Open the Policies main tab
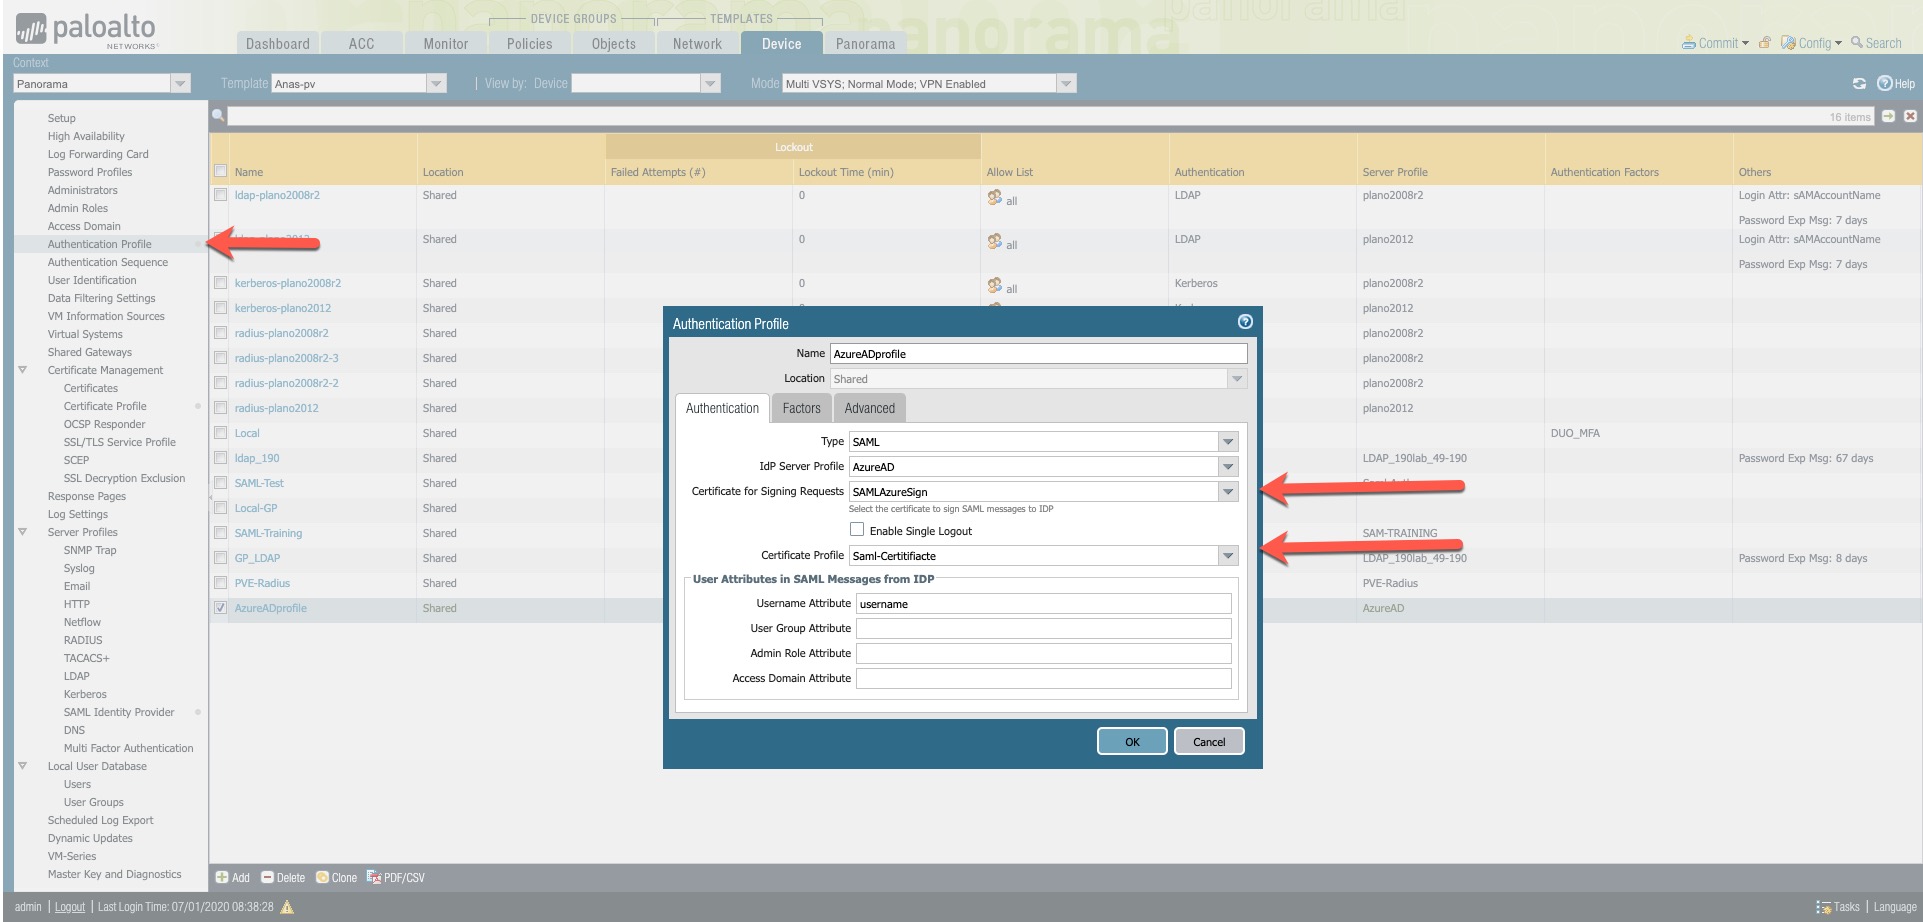The image size is (1923, 922). (529, 44)
